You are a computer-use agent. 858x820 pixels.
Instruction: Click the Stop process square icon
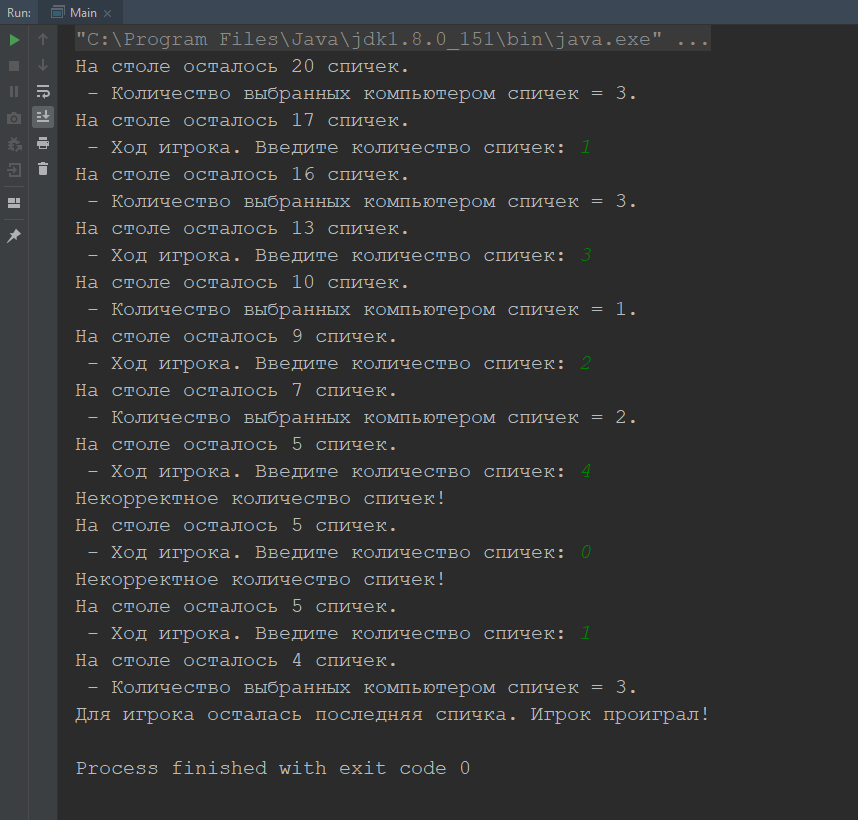point(14,66)
